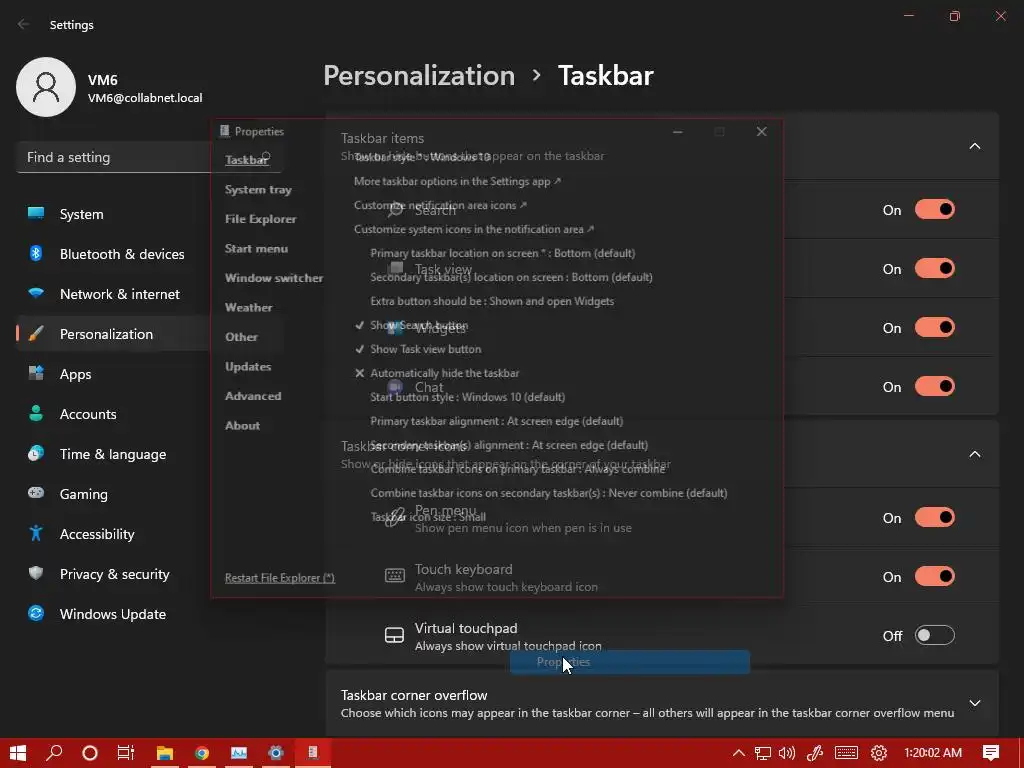Open Customize system icons in notification area
The width and height of the screenshot is (1024, 768).
point(474,229)
